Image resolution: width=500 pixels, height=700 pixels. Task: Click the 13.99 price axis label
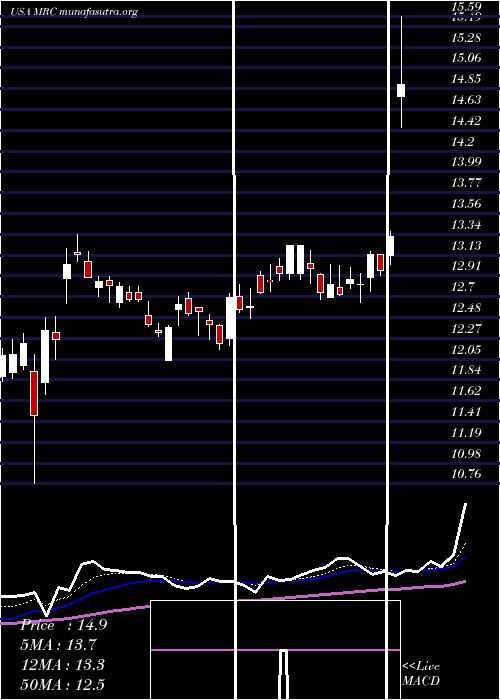click(x=466, y=162)
